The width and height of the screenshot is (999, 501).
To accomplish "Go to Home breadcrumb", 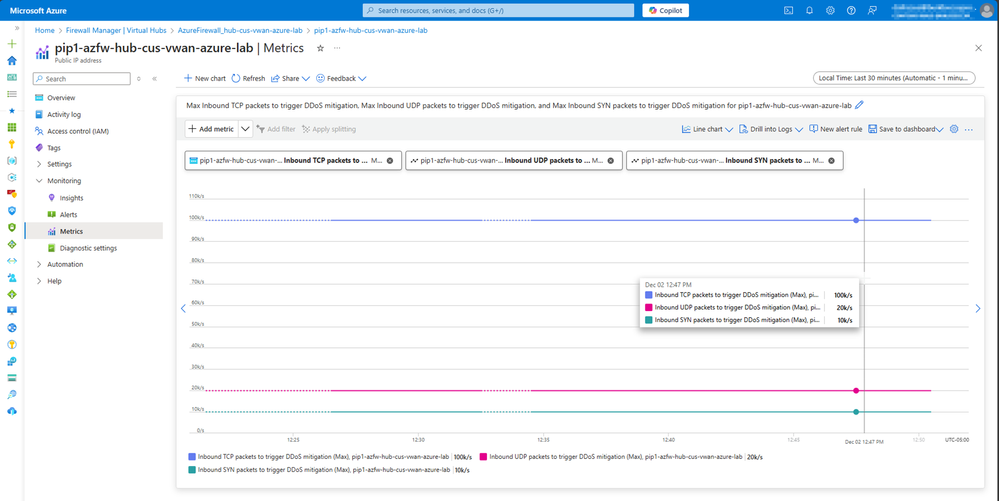I will click(x=45, y=30).
